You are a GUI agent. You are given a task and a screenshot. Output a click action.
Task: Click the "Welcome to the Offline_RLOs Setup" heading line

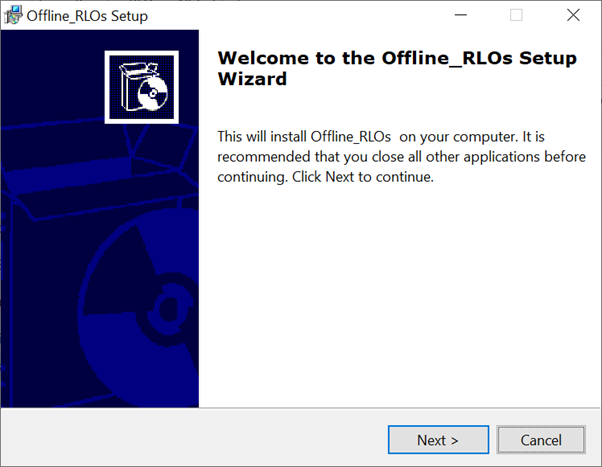tap(396, 58)
